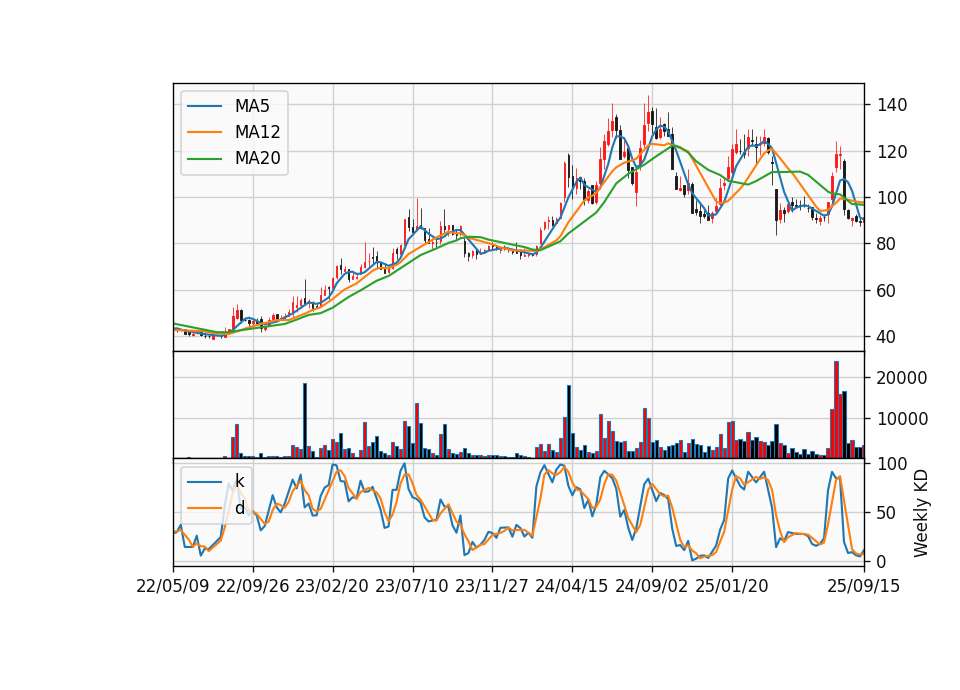Click the MA20 legend label
960x690 pixels.
click(257, 159)
